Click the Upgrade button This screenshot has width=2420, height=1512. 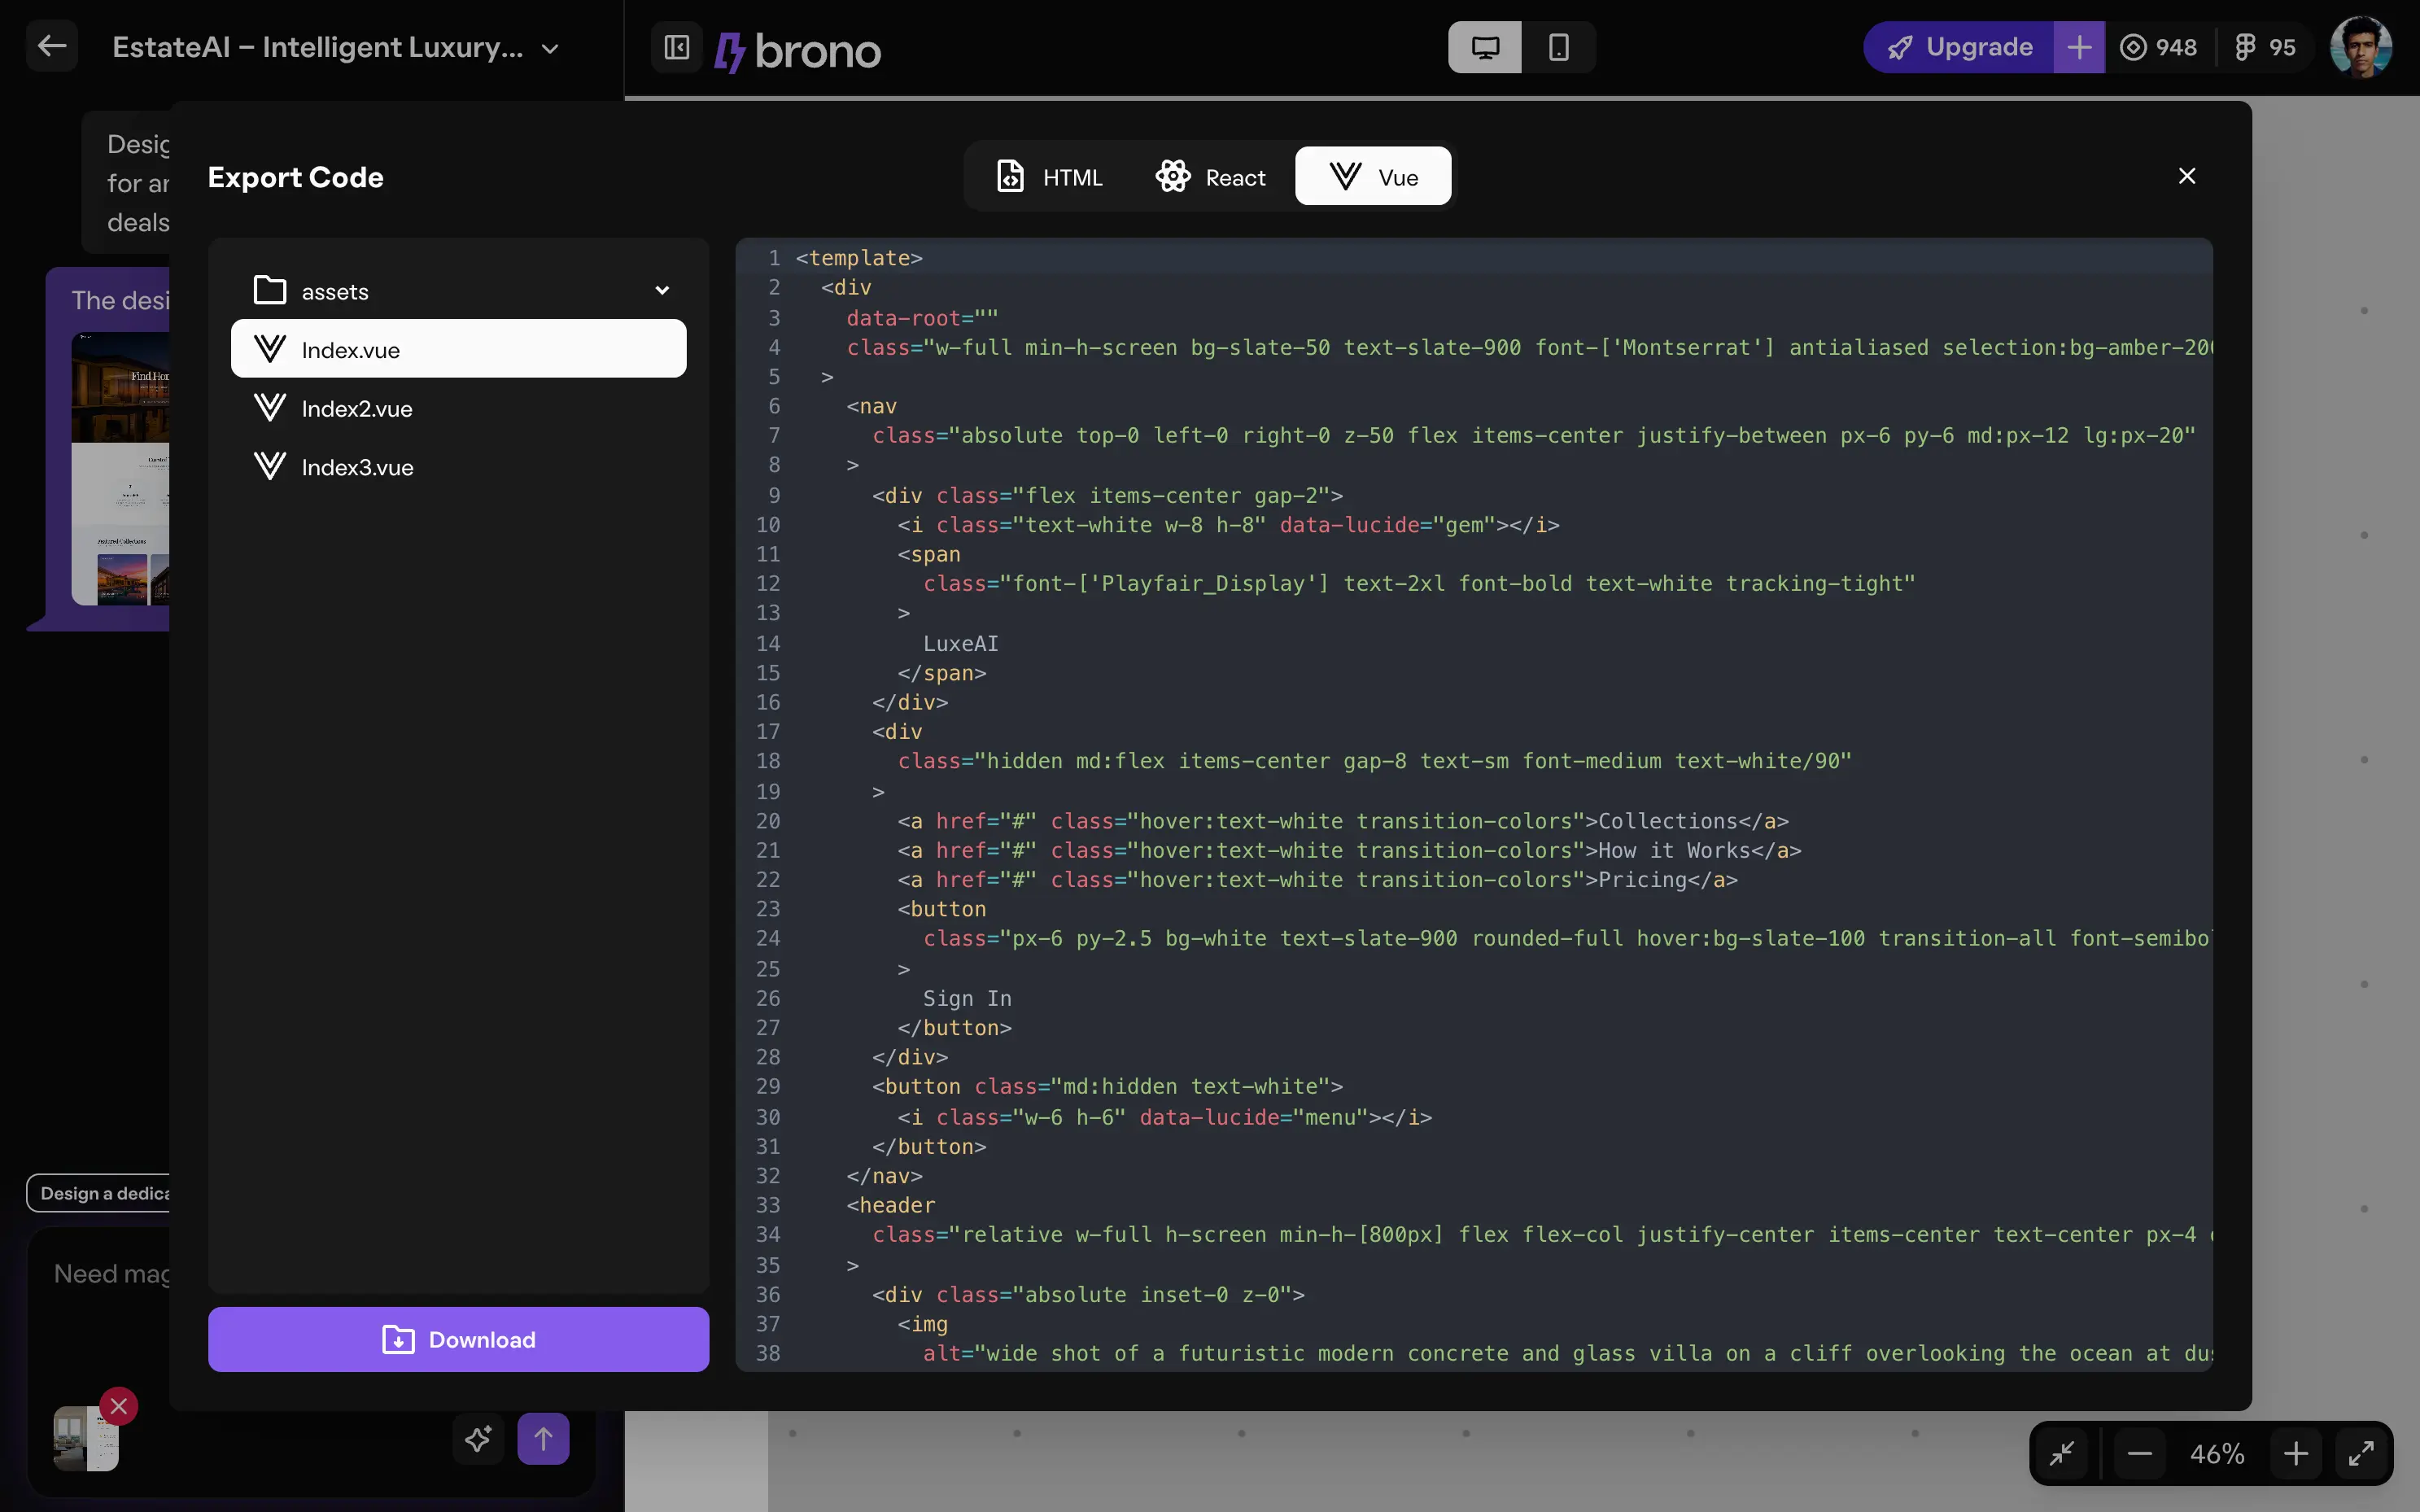(1958, 47)
